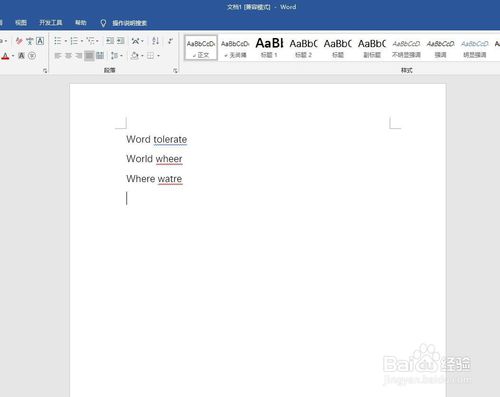500x397 pixels.
Task: Click the increase indent icon
Action: [x=121, y=41]
